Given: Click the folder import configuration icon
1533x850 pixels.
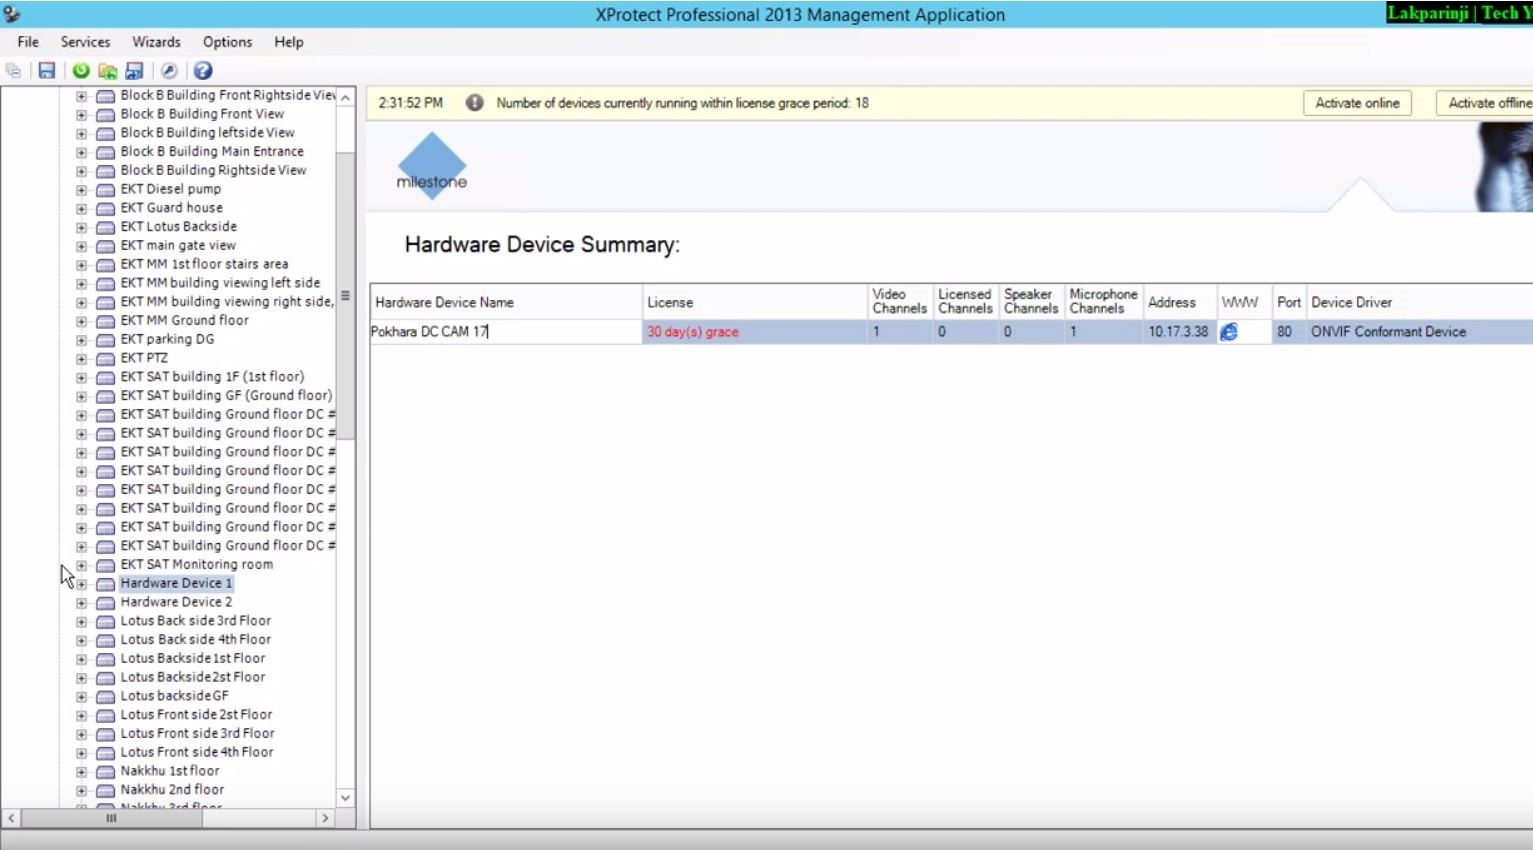Looking at the screenshot, I should (x=107, y=71).
